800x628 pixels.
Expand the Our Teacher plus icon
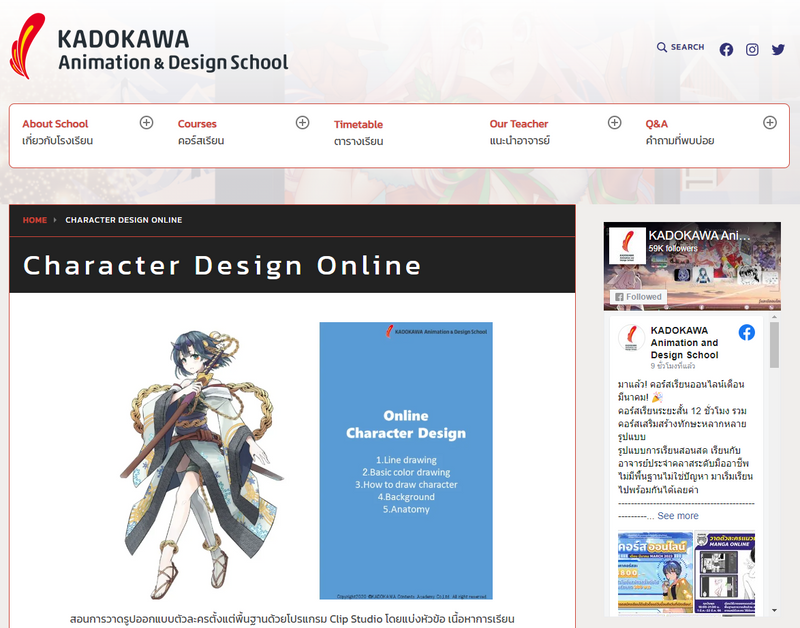tap(614, 122)
